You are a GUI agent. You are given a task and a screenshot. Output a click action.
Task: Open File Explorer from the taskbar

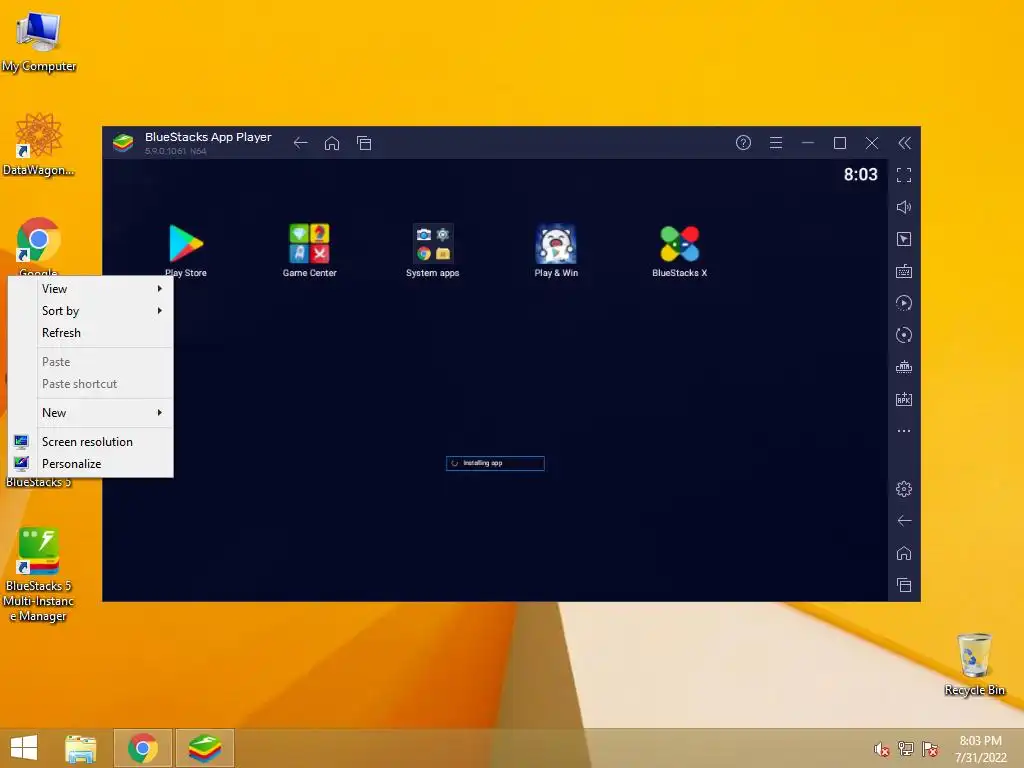(x=81, y=748)
